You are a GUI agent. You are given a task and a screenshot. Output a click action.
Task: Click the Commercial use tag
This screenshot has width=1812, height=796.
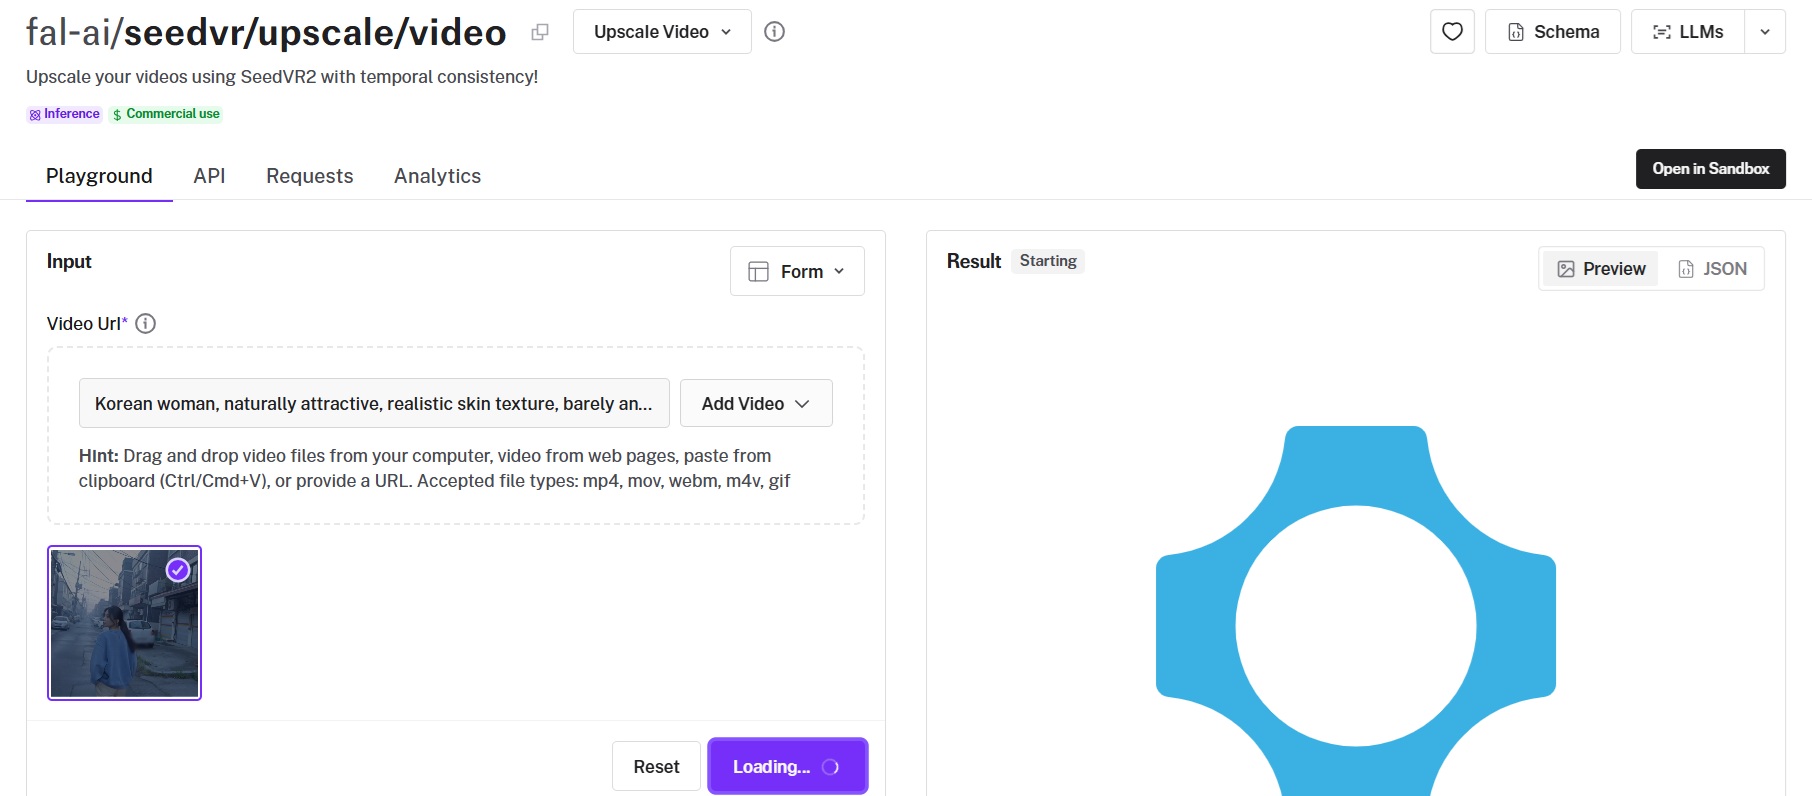tap(166, 114)
